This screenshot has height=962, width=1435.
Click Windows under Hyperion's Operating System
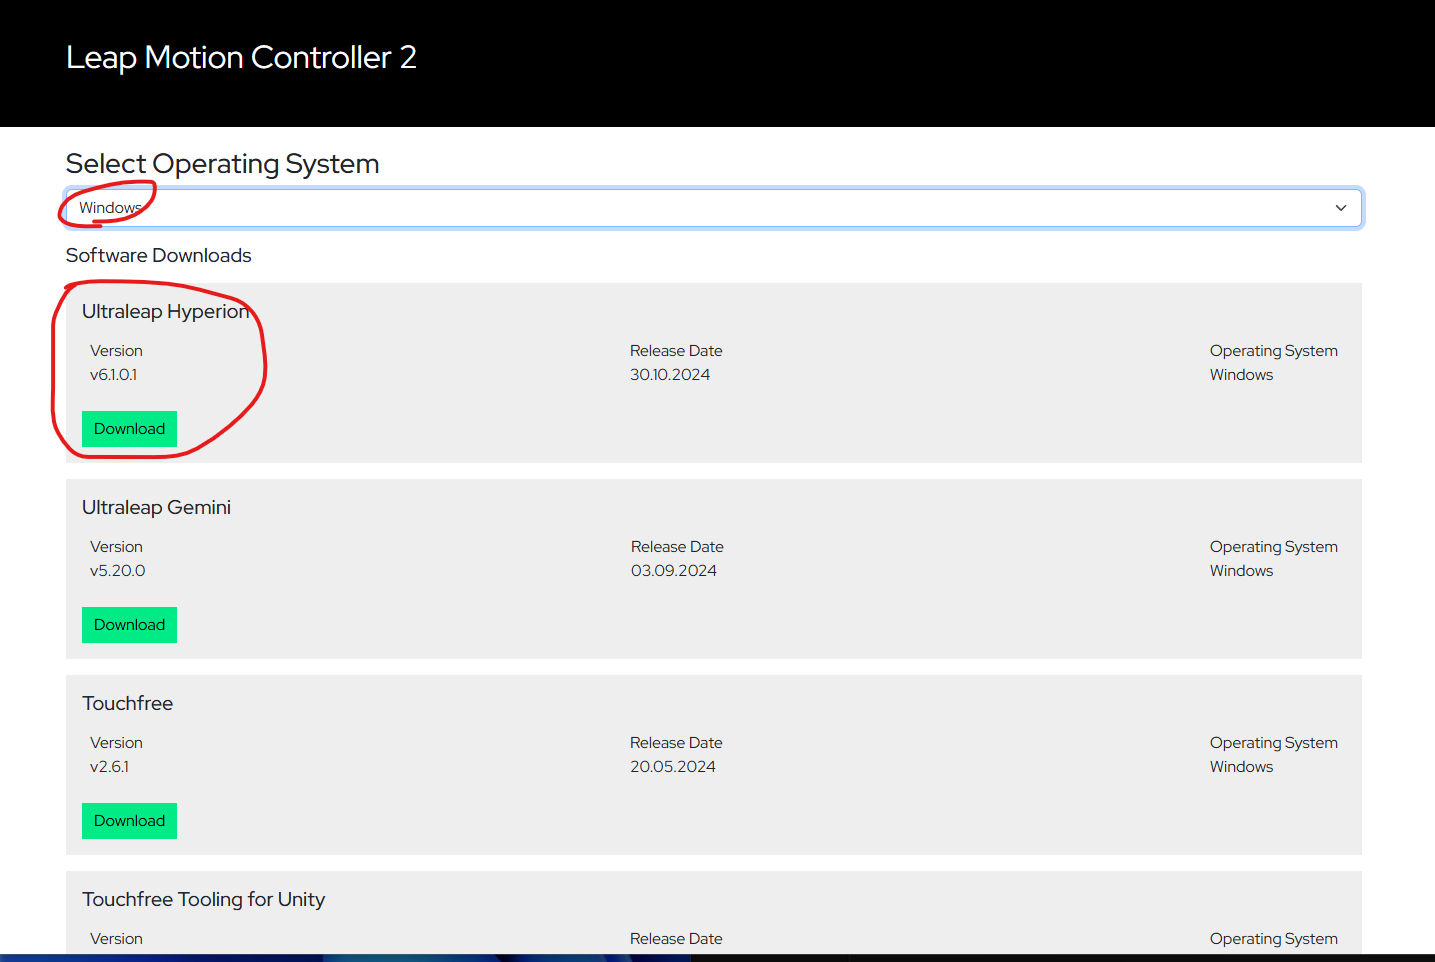point(1241,375)
